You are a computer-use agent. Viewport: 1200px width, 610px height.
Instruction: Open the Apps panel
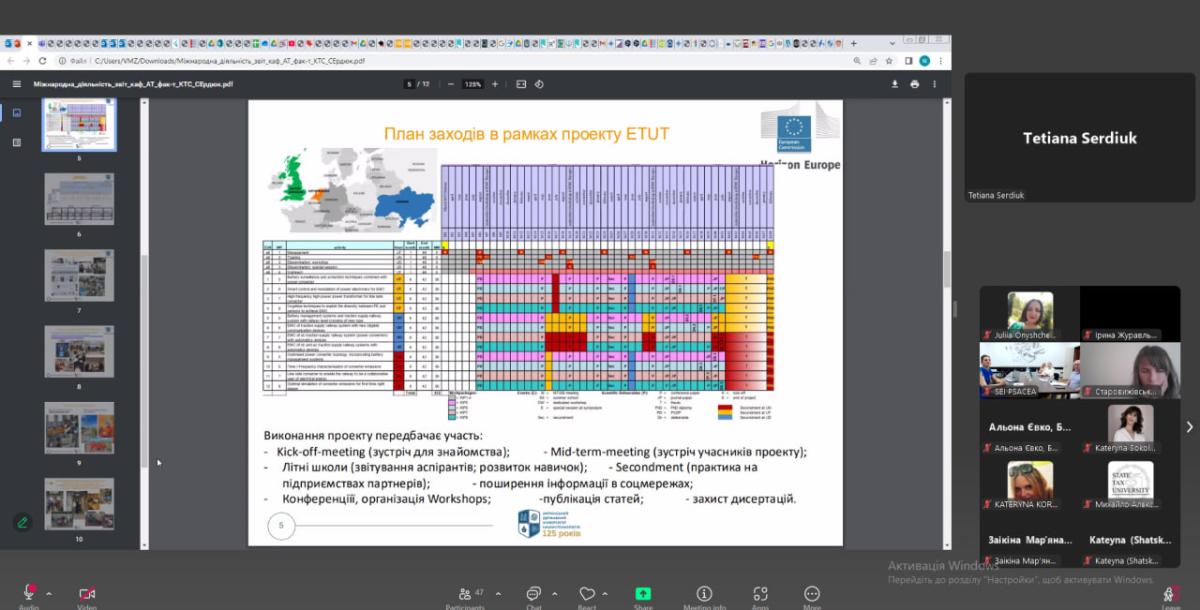tap(760, 594)
